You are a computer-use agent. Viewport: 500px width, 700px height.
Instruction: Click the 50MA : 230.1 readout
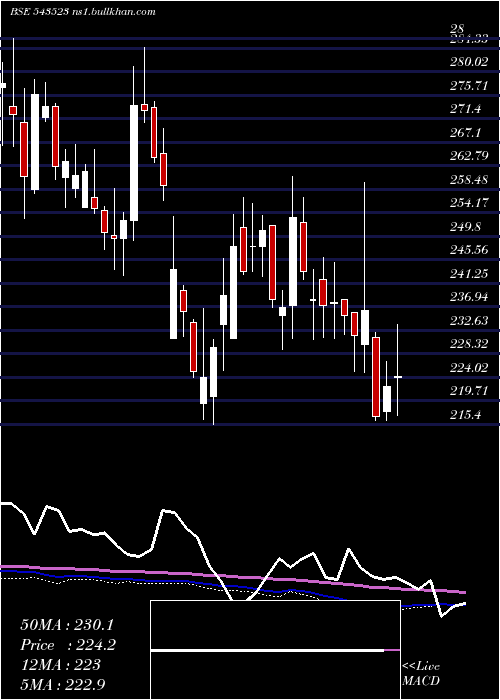coord(67,625)
